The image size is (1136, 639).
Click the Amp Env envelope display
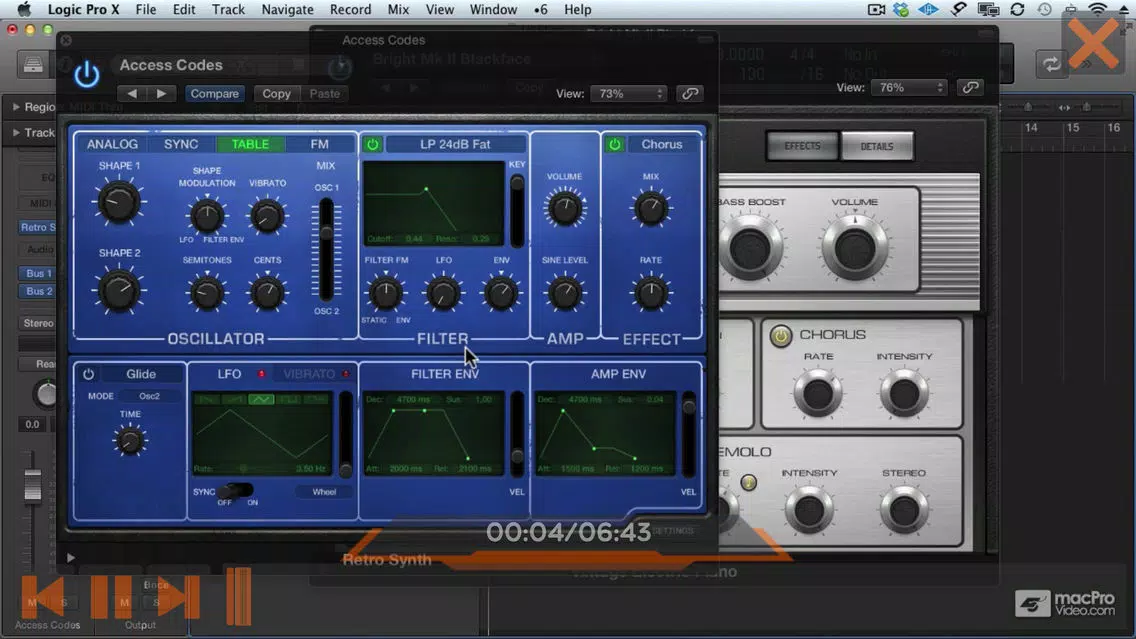[x=605, y=434]
